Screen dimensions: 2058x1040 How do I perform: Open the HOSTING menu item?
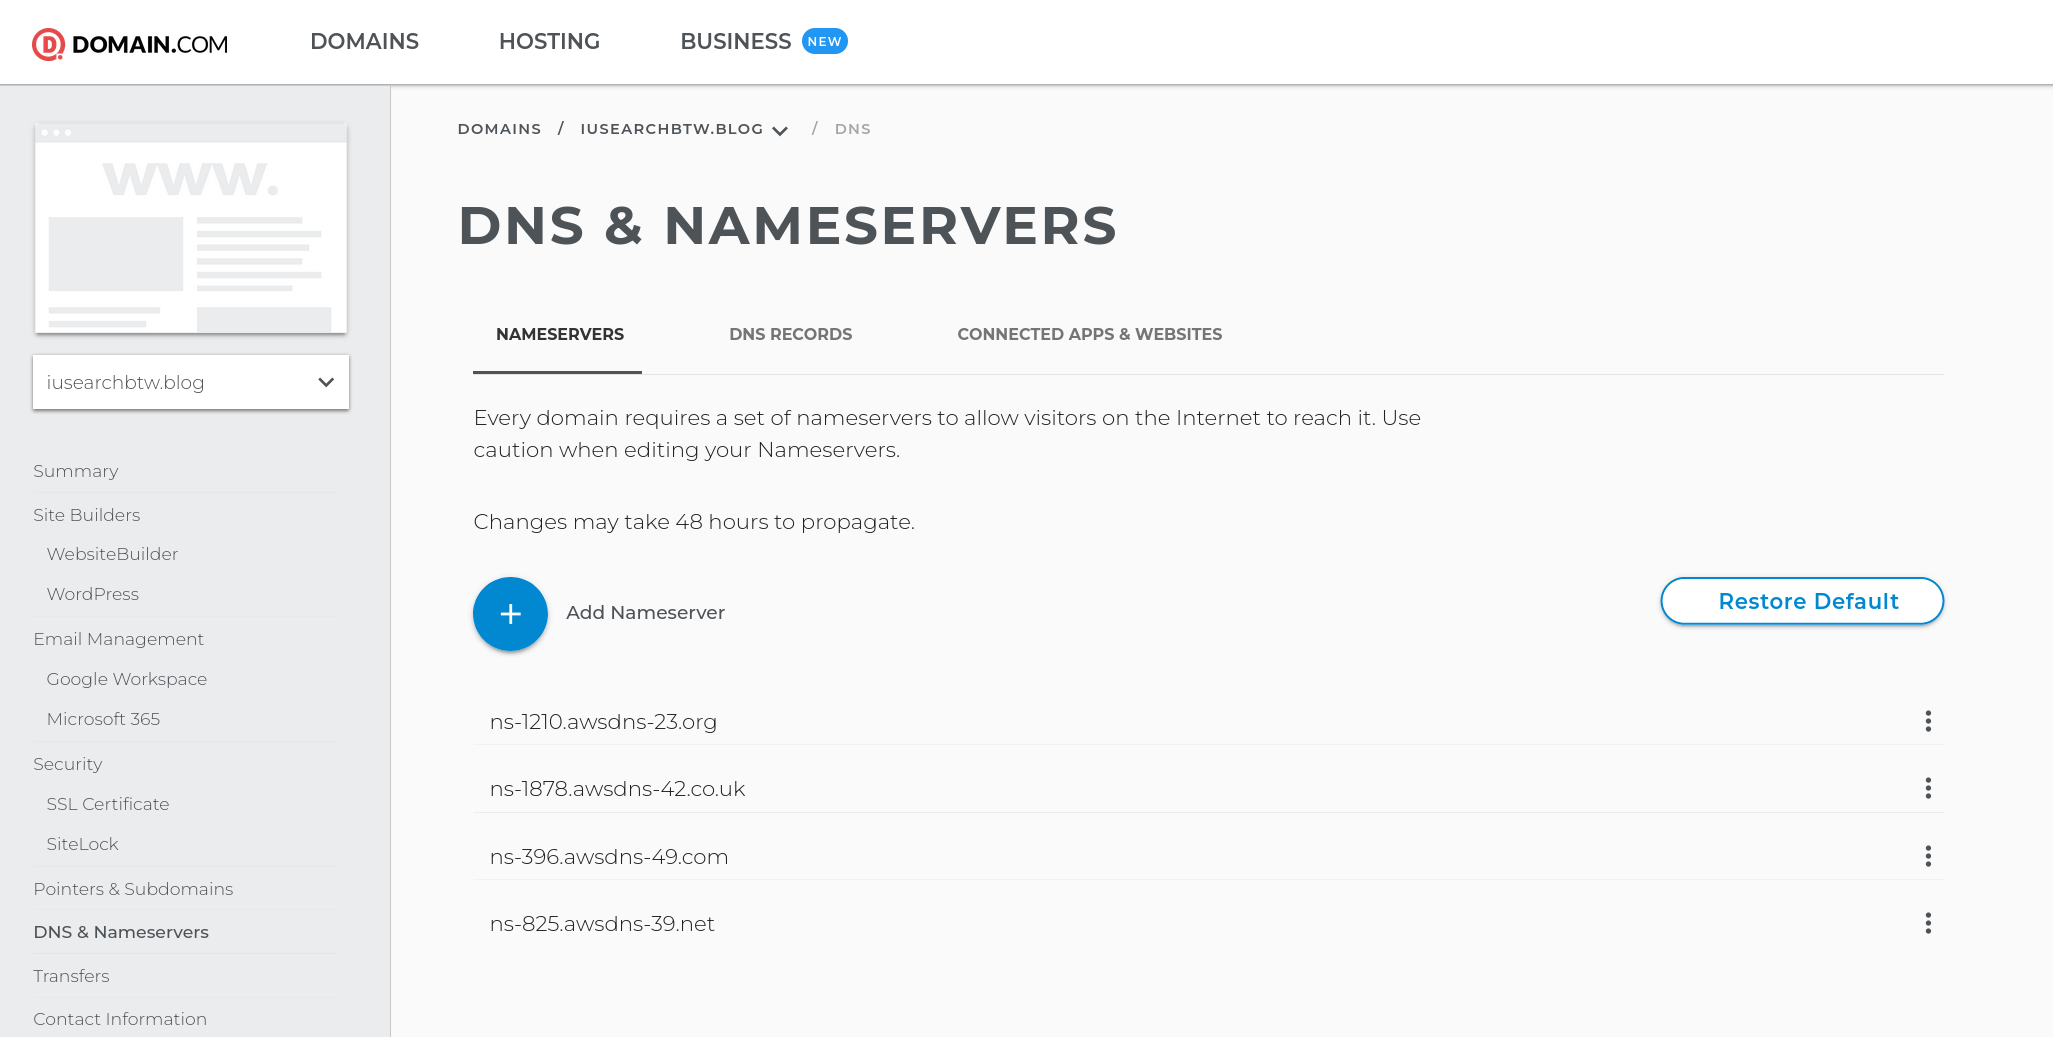coord(549,41)
